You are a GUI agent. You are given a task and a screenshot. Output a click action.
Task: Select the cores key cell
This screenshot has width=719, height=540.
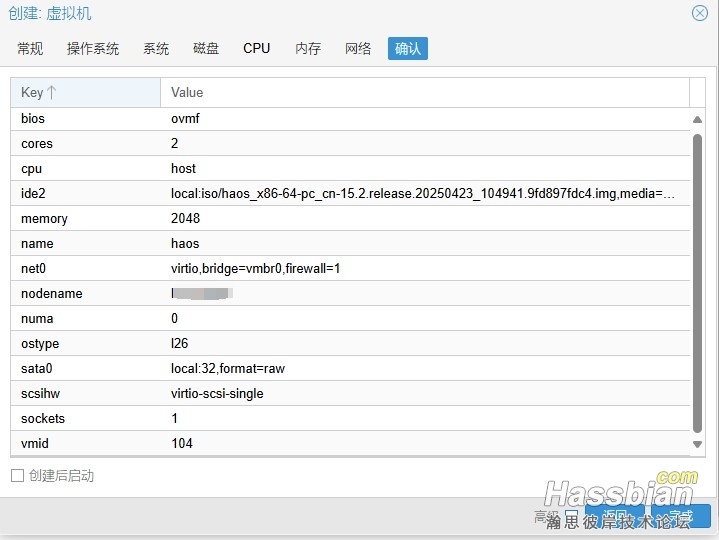point(85,143)
